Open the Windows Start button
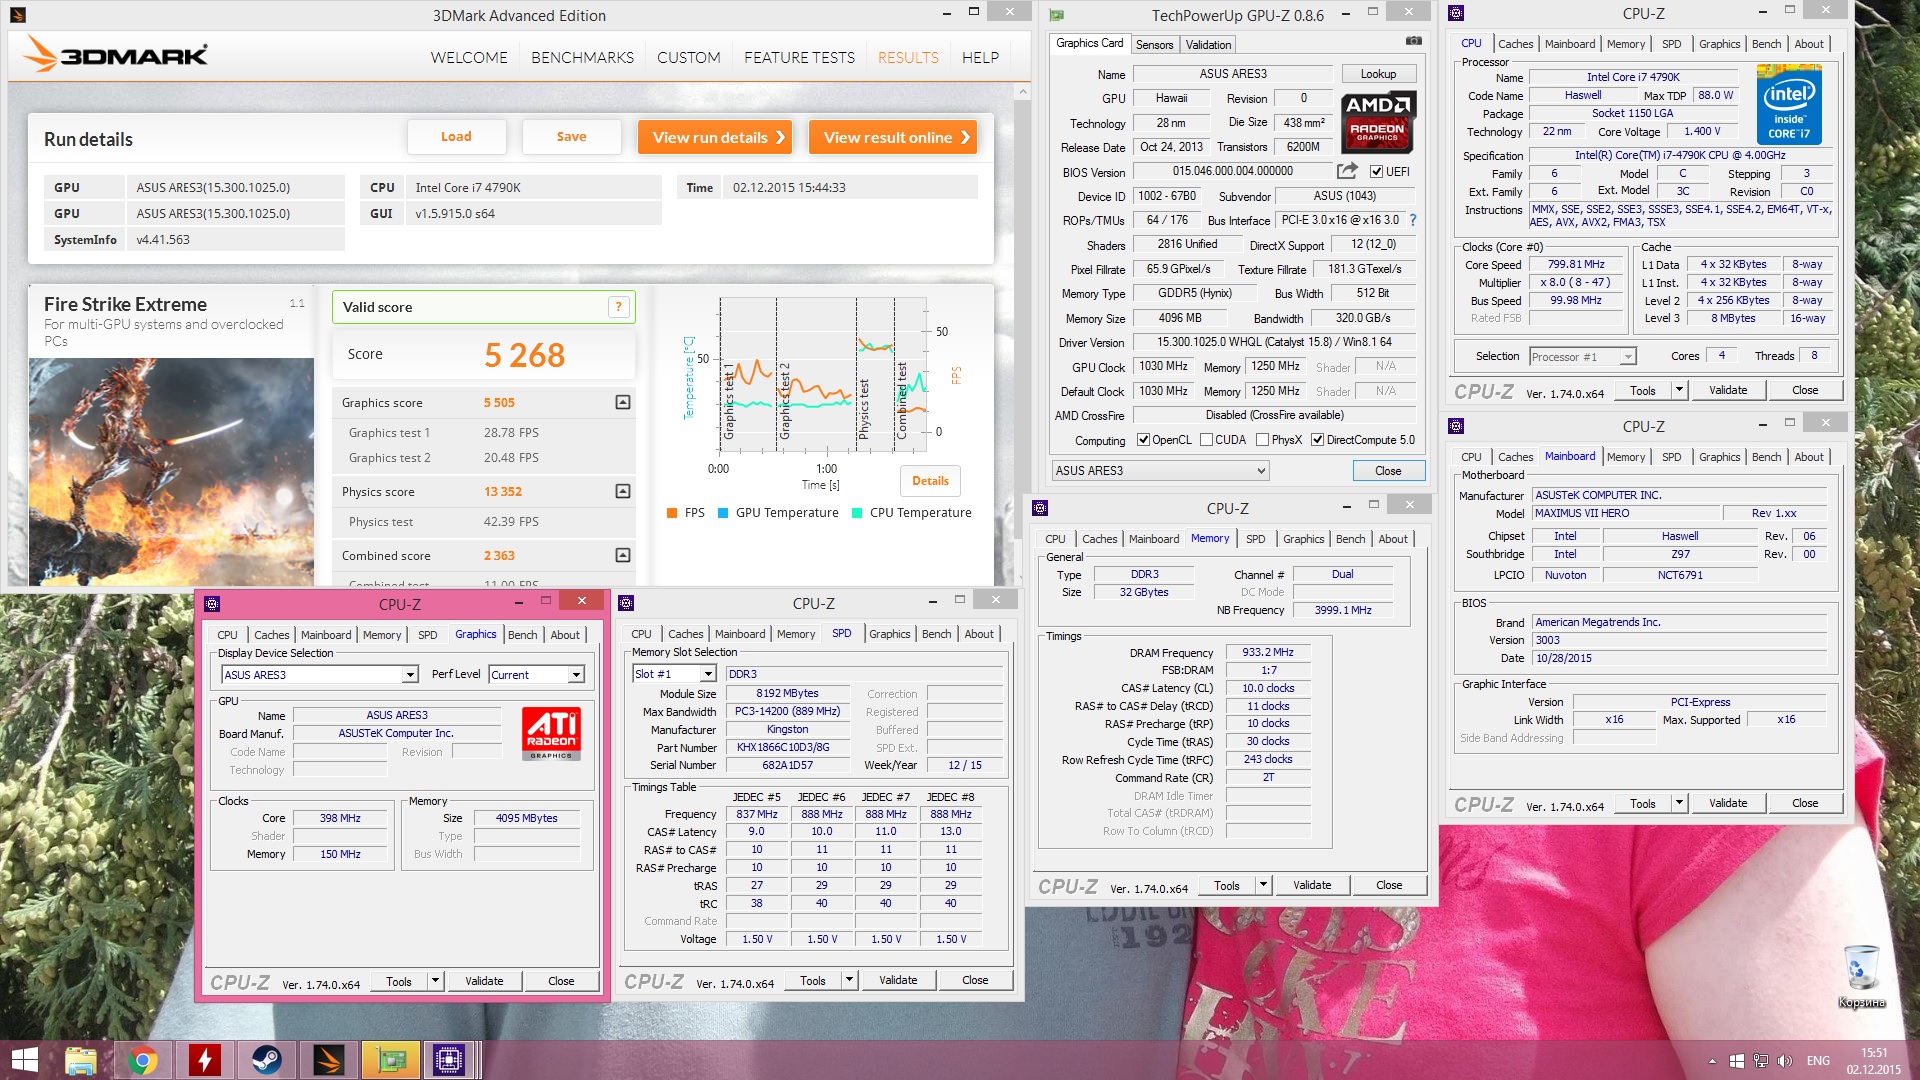 [x=24, y=1060]
